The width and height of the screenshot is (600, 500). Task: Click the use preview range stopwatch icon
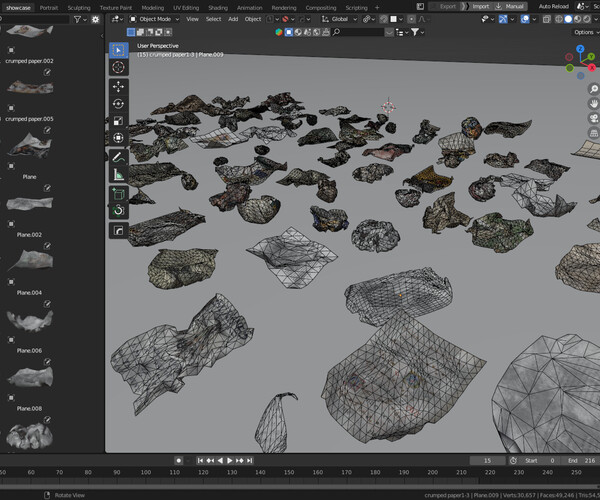point(513,461)
